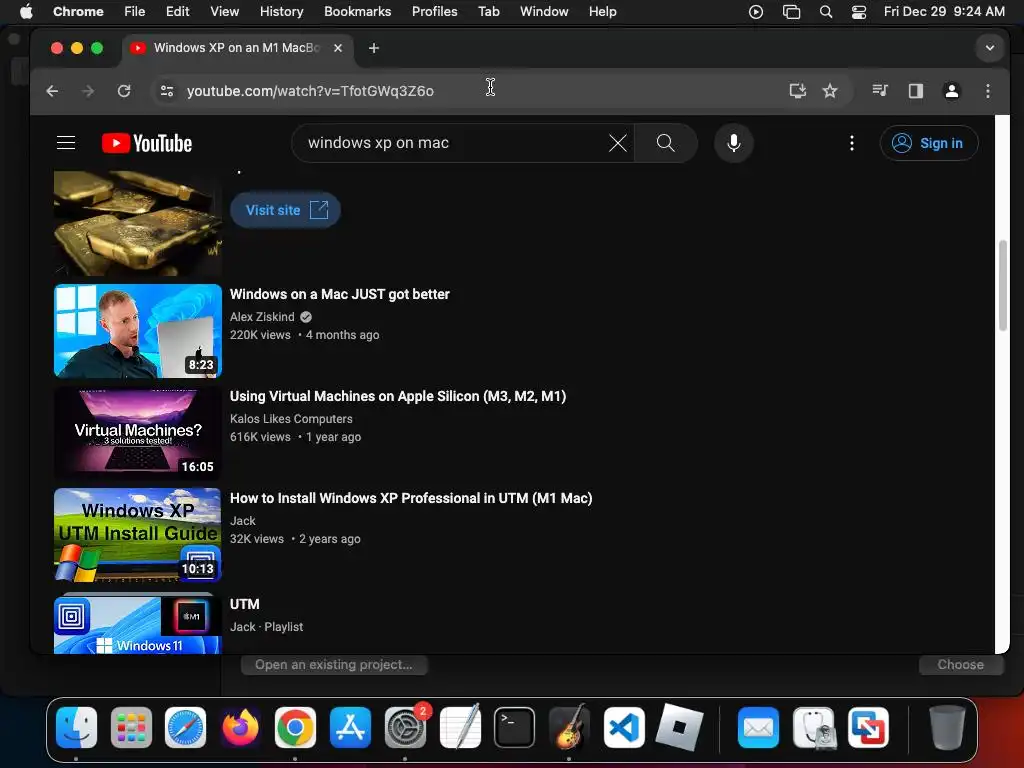The height and width of the screenshot is (768, 1024).
Task: Open Terminal from the Dock
Action: (514, 727)
